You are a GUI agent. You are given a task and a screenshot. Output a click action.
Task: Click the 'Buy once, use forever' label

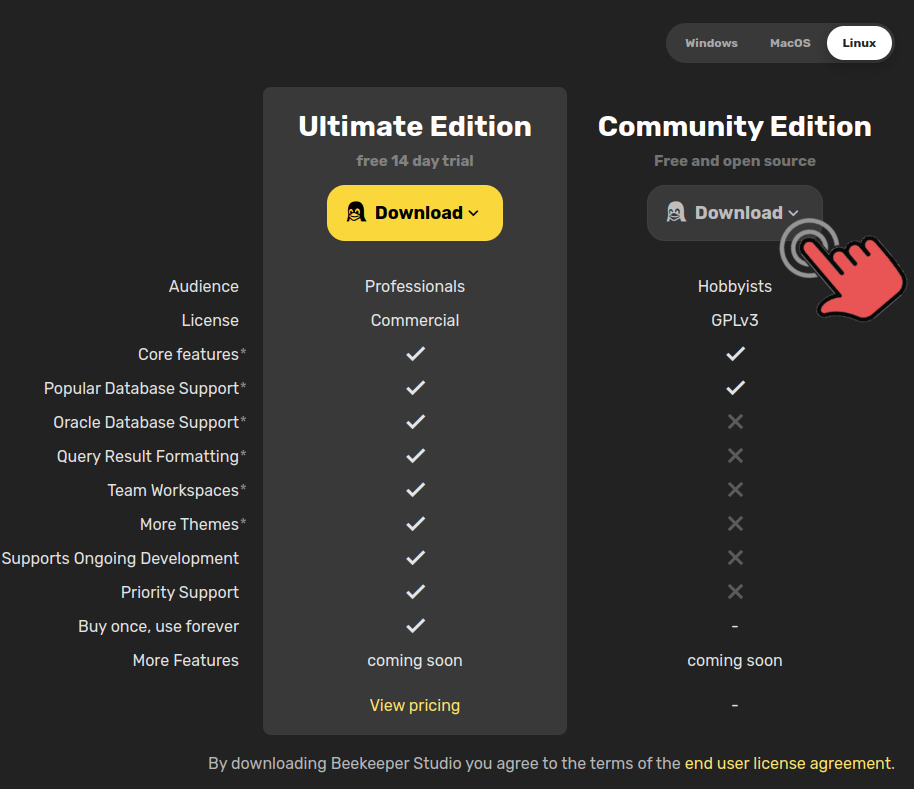coord(158,626)
